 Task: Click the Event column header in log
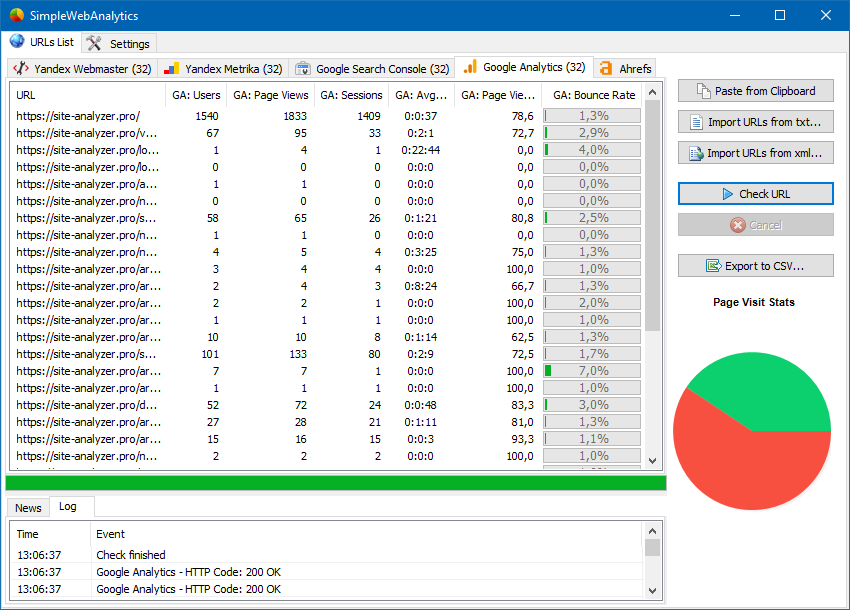point(367,534)
